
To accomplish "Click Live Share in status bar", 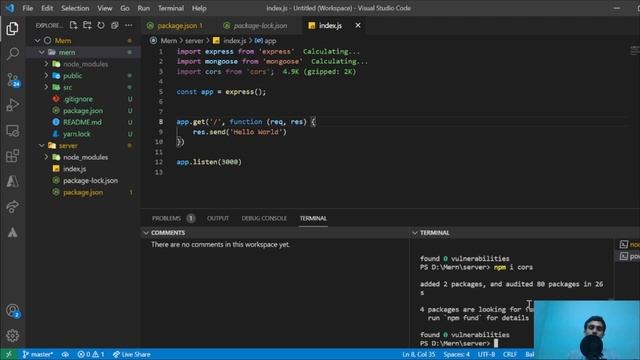I will point(131,354).
